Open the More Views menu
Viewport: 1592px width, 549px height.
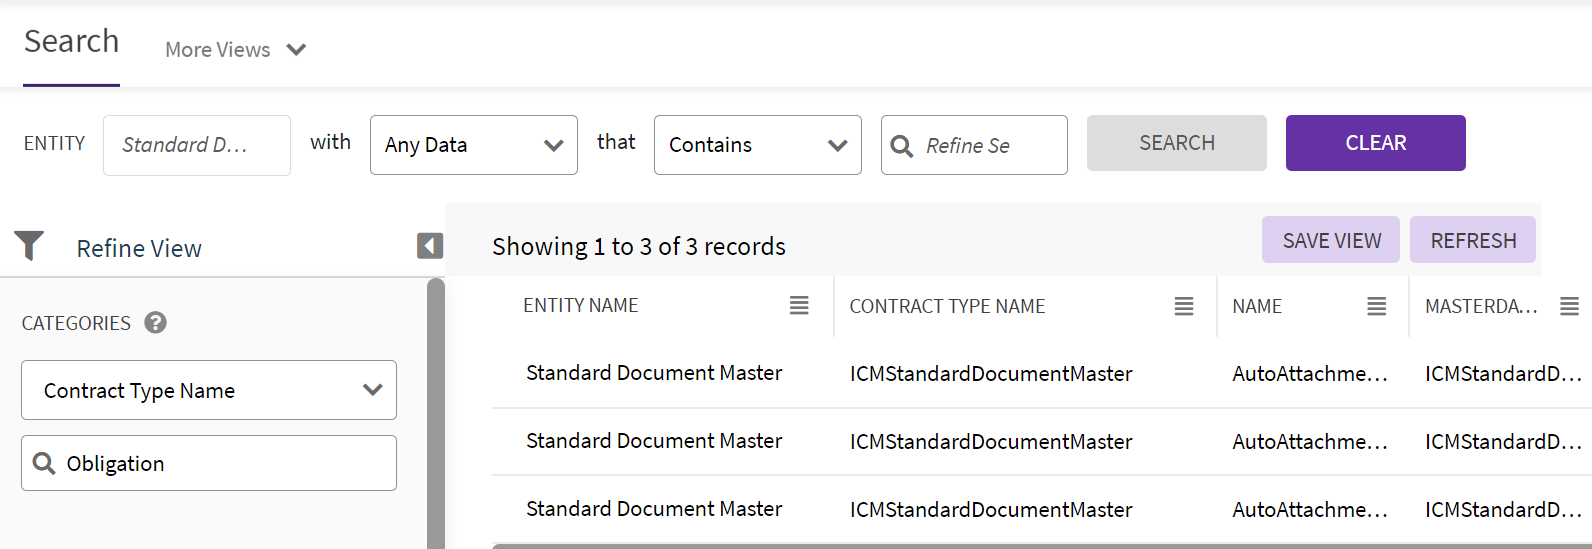click(235, 50)
